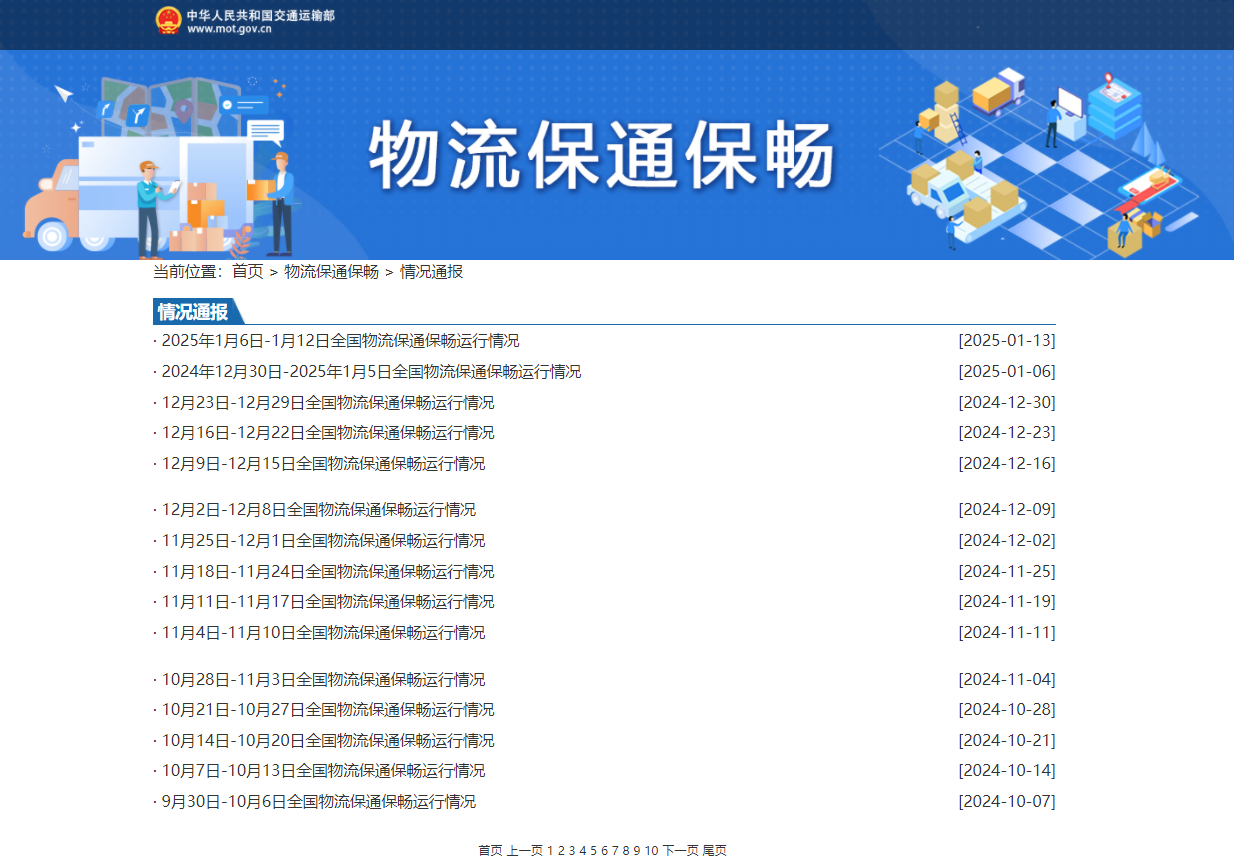Click 上一页 previous page link

coord(524,851)
